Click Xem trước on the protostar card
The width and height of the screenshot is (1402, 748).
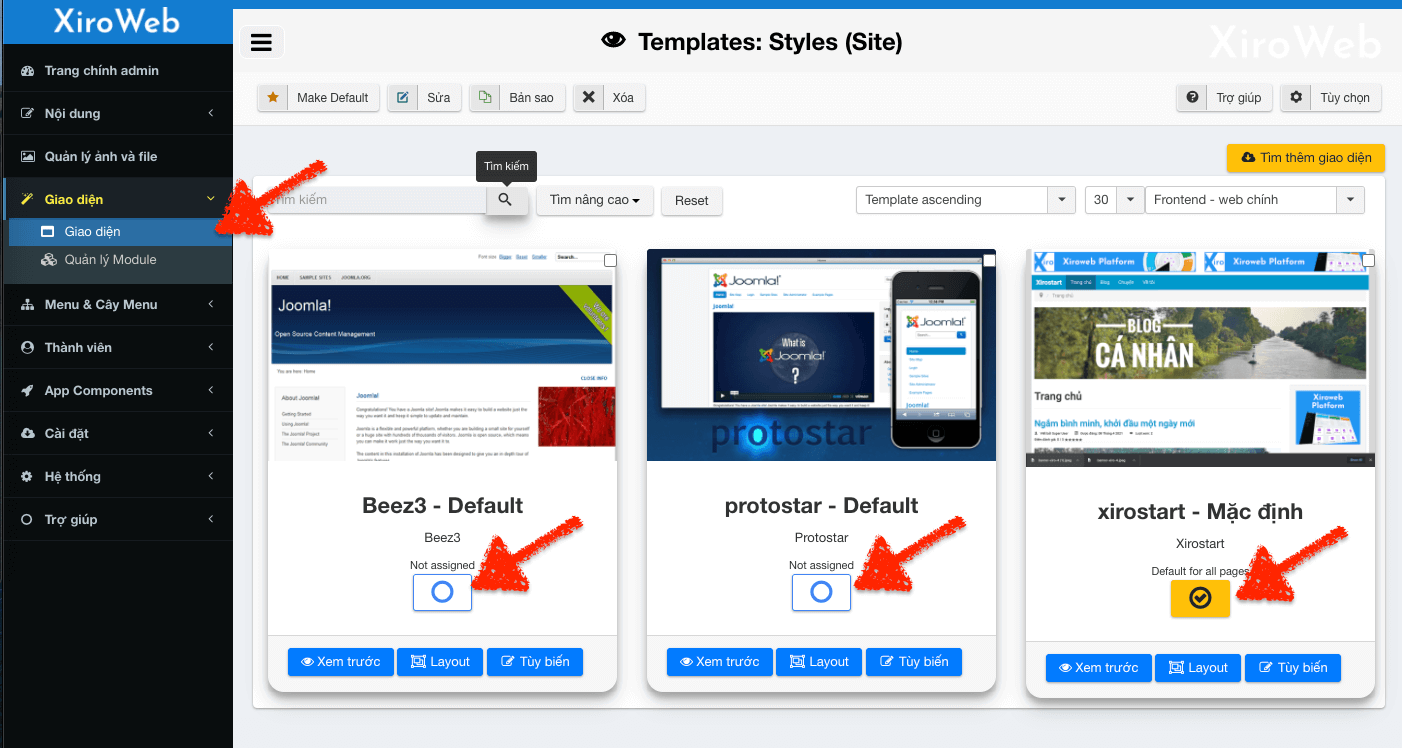coord(719,662)
